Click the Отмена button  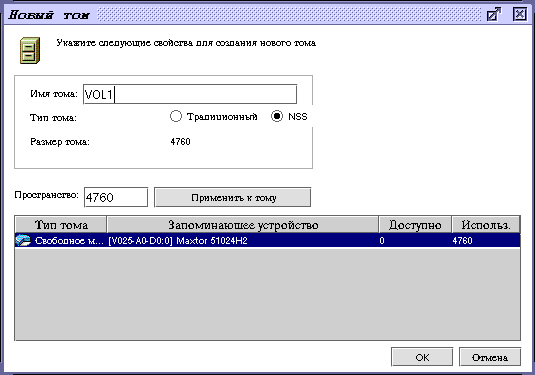[x=490, y=357]
